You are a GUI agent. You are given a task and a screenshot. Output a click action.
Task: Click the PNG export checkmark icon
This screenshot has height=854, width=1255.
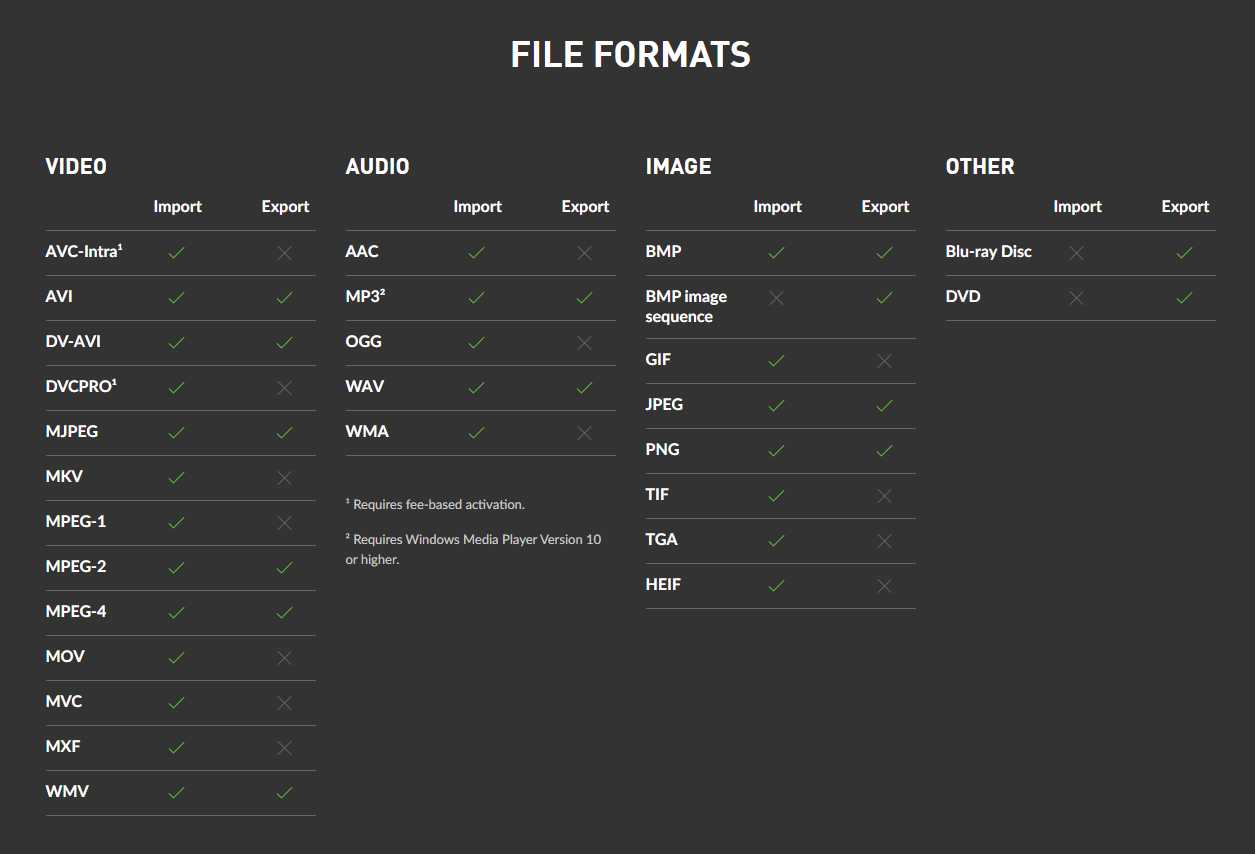pos(885,451)
